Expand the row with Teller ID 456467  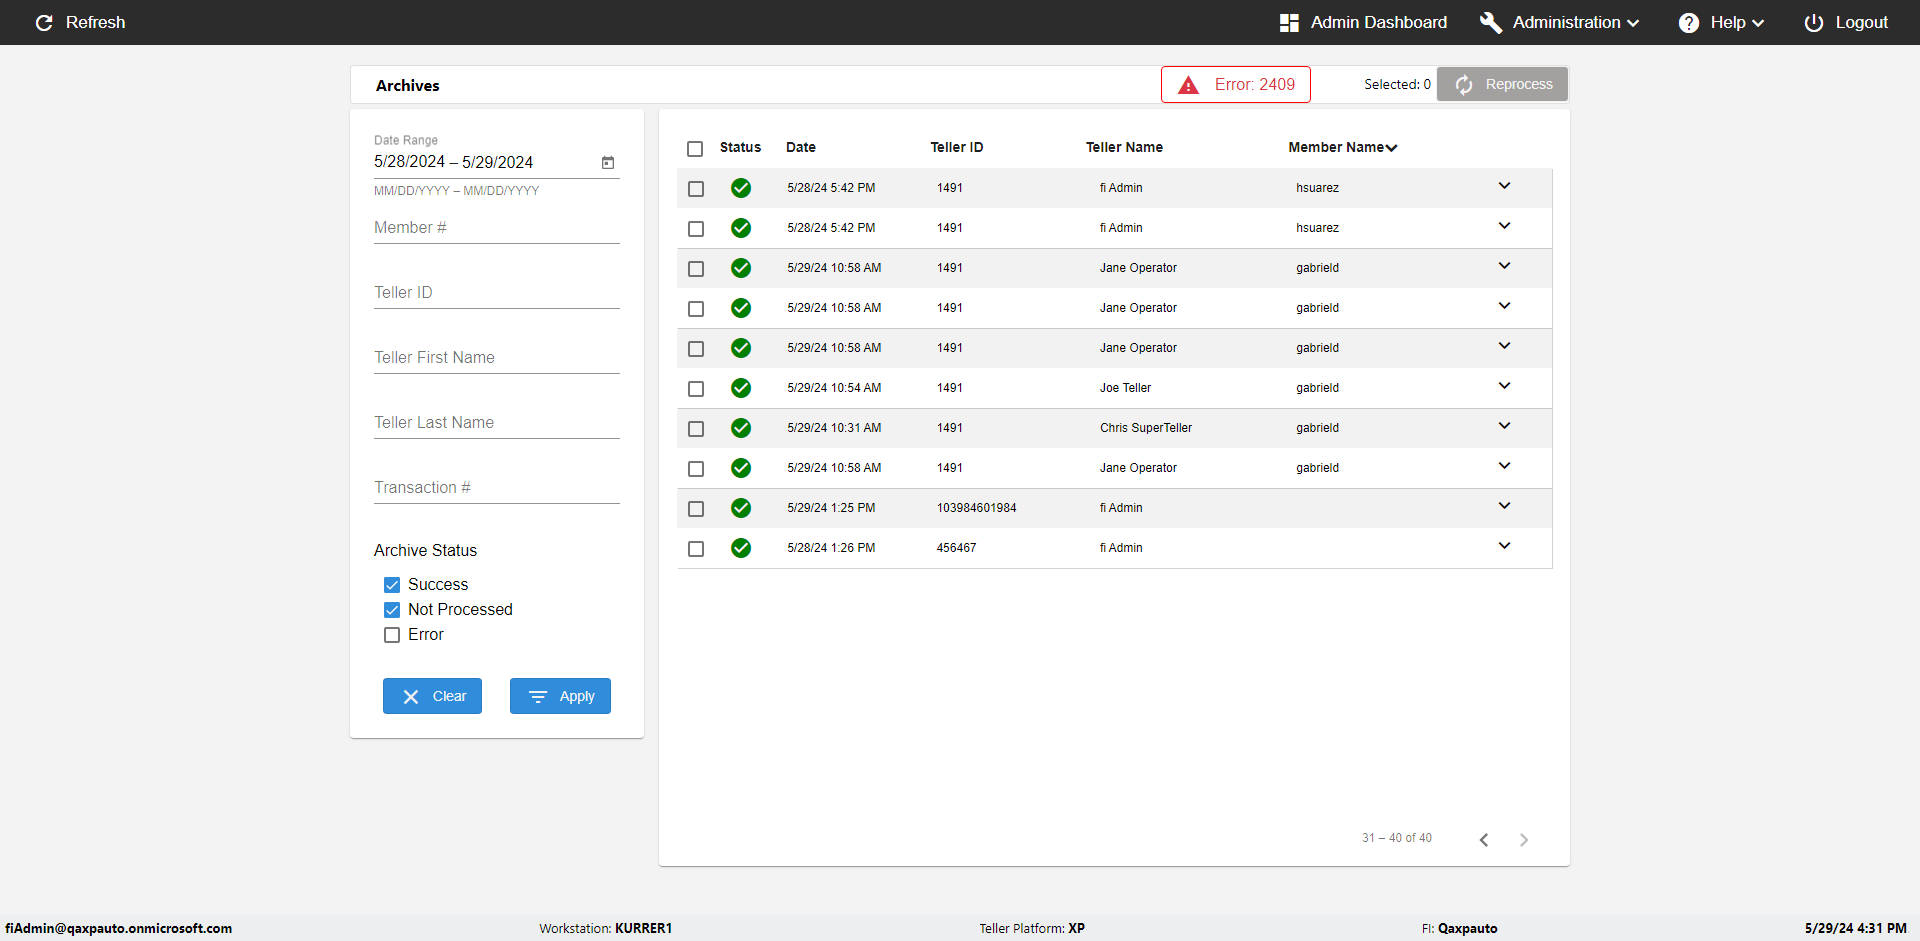click(x=1504, y=546)
